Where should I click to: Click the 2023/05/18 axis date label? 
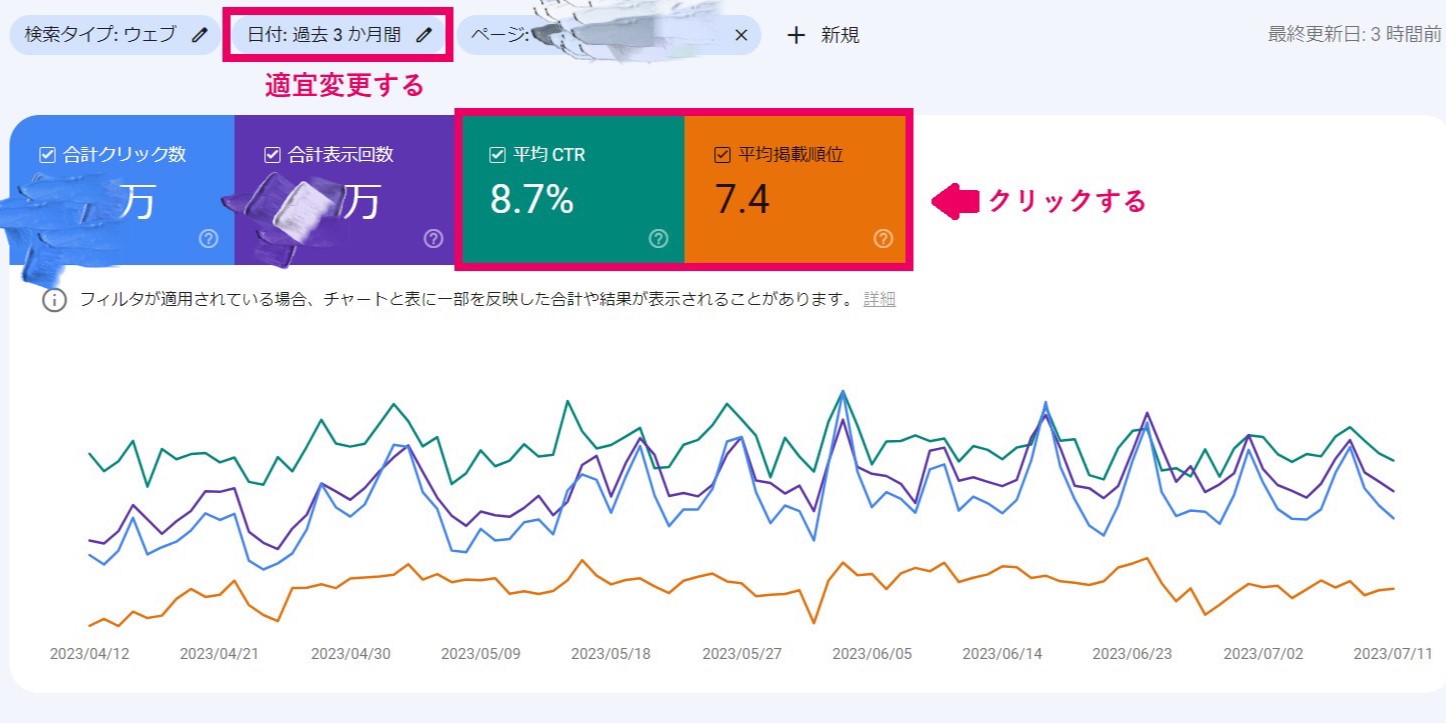pyautogui.click(x=611, y=654)
